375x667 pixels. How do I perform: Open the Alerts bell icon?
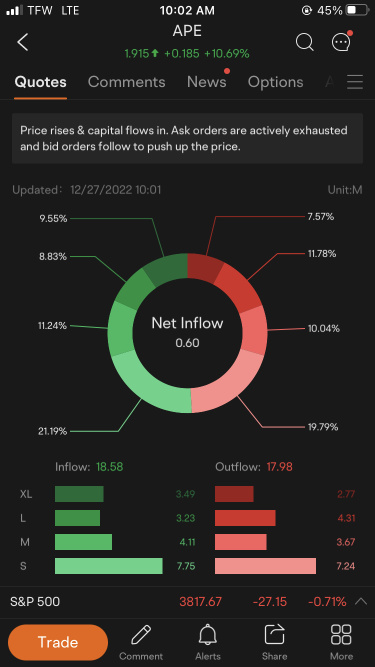pyautogui.click(x=208, y=635)
